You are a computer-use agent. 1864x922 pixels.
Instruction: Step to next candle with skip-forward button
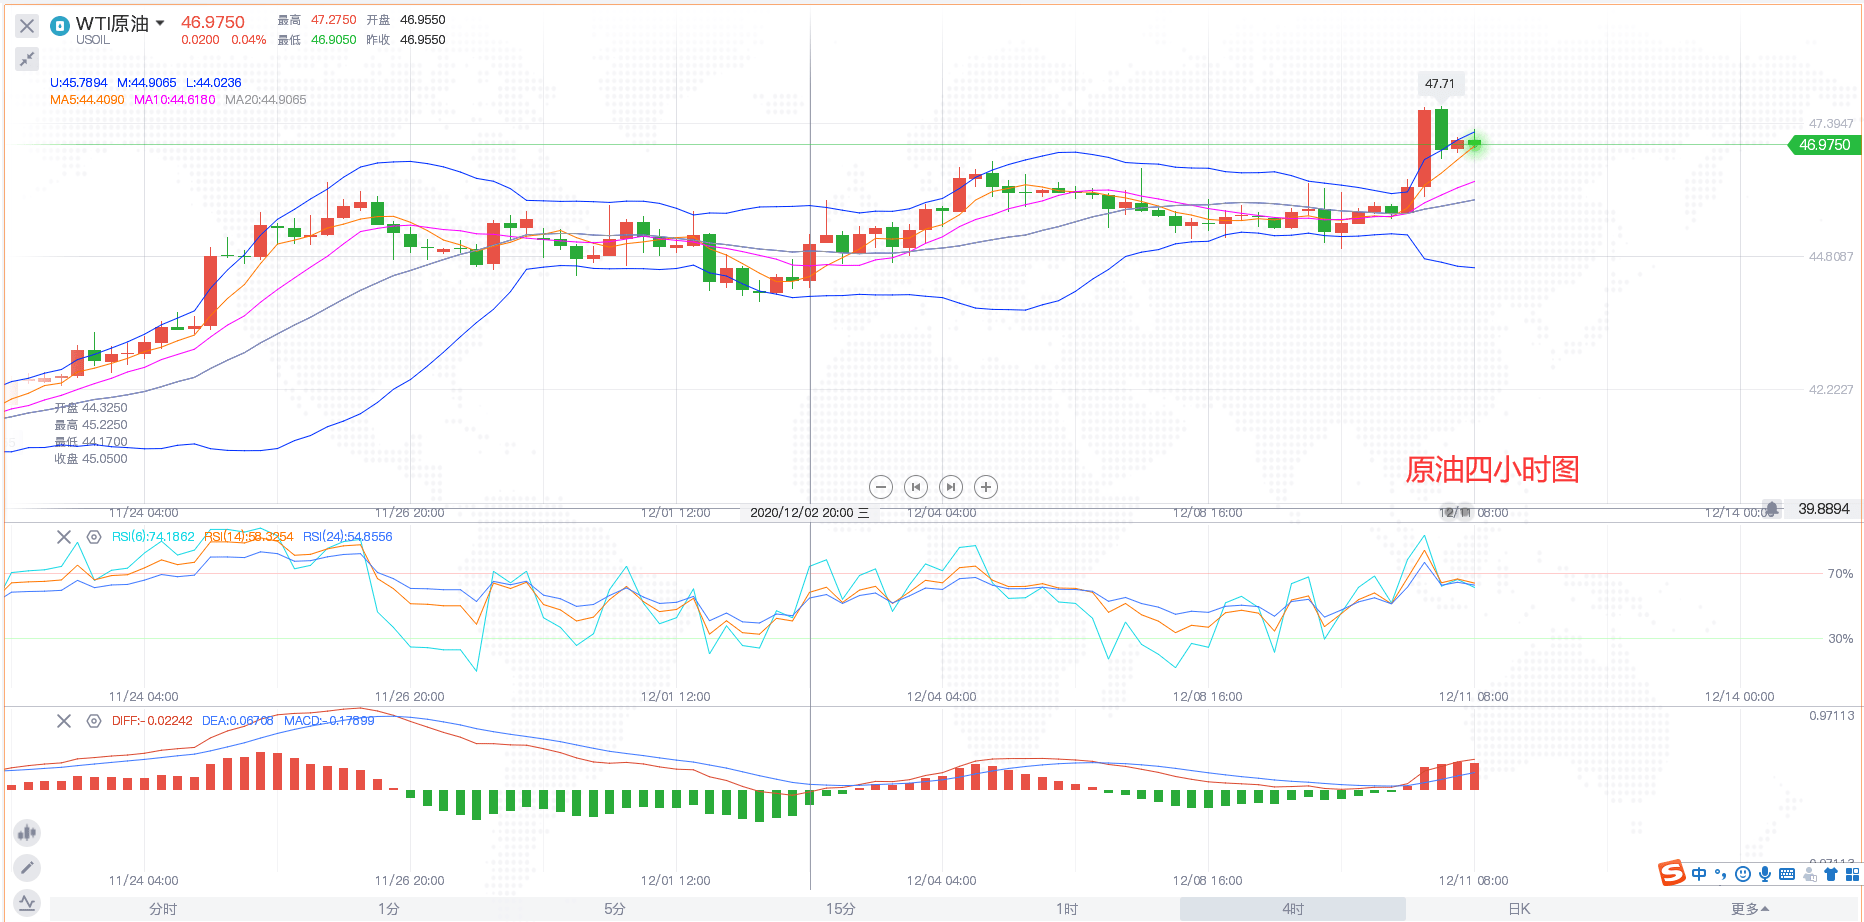[951, 487]
